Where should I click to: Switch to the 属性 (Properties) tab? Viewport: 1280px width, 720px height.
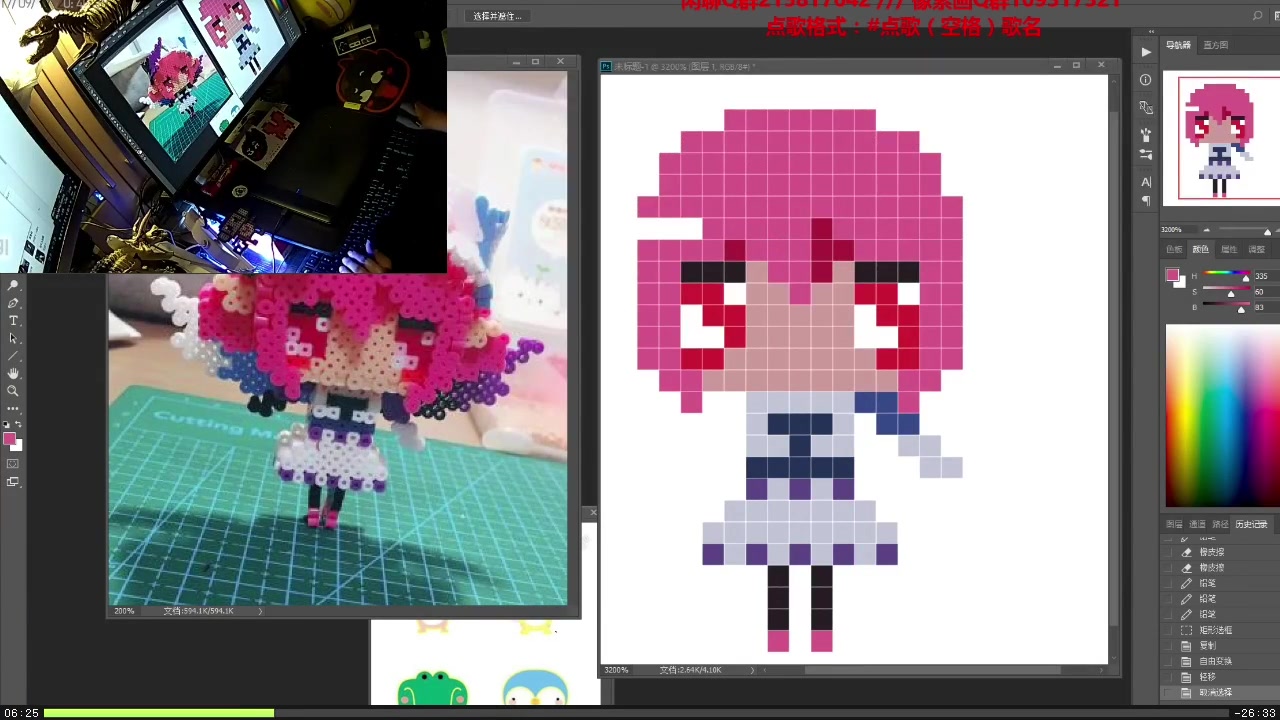pos(1229,249)
